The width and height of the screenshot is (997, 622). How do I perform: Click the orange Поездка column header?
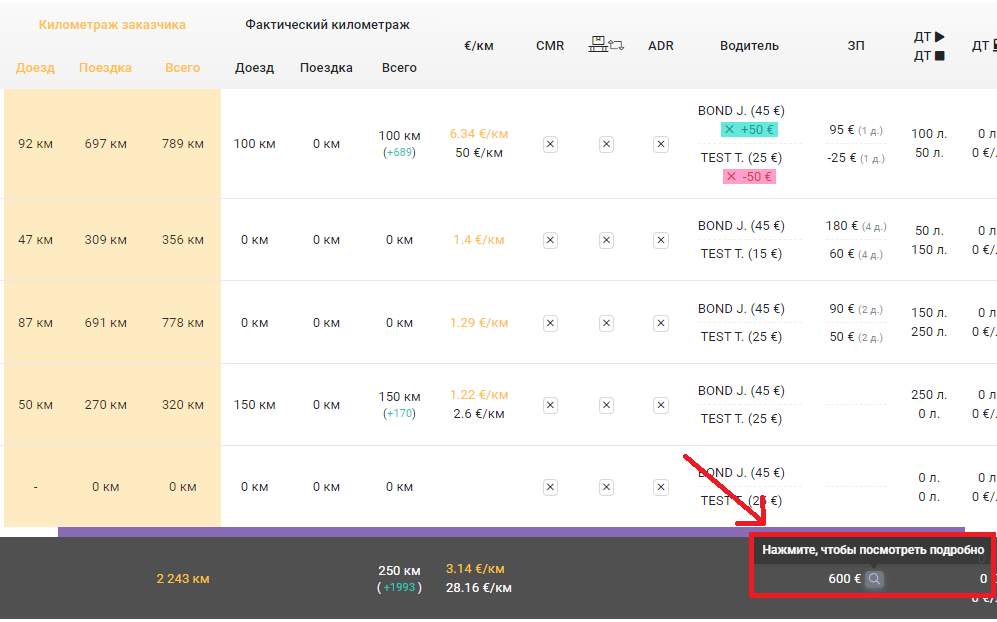106,67
